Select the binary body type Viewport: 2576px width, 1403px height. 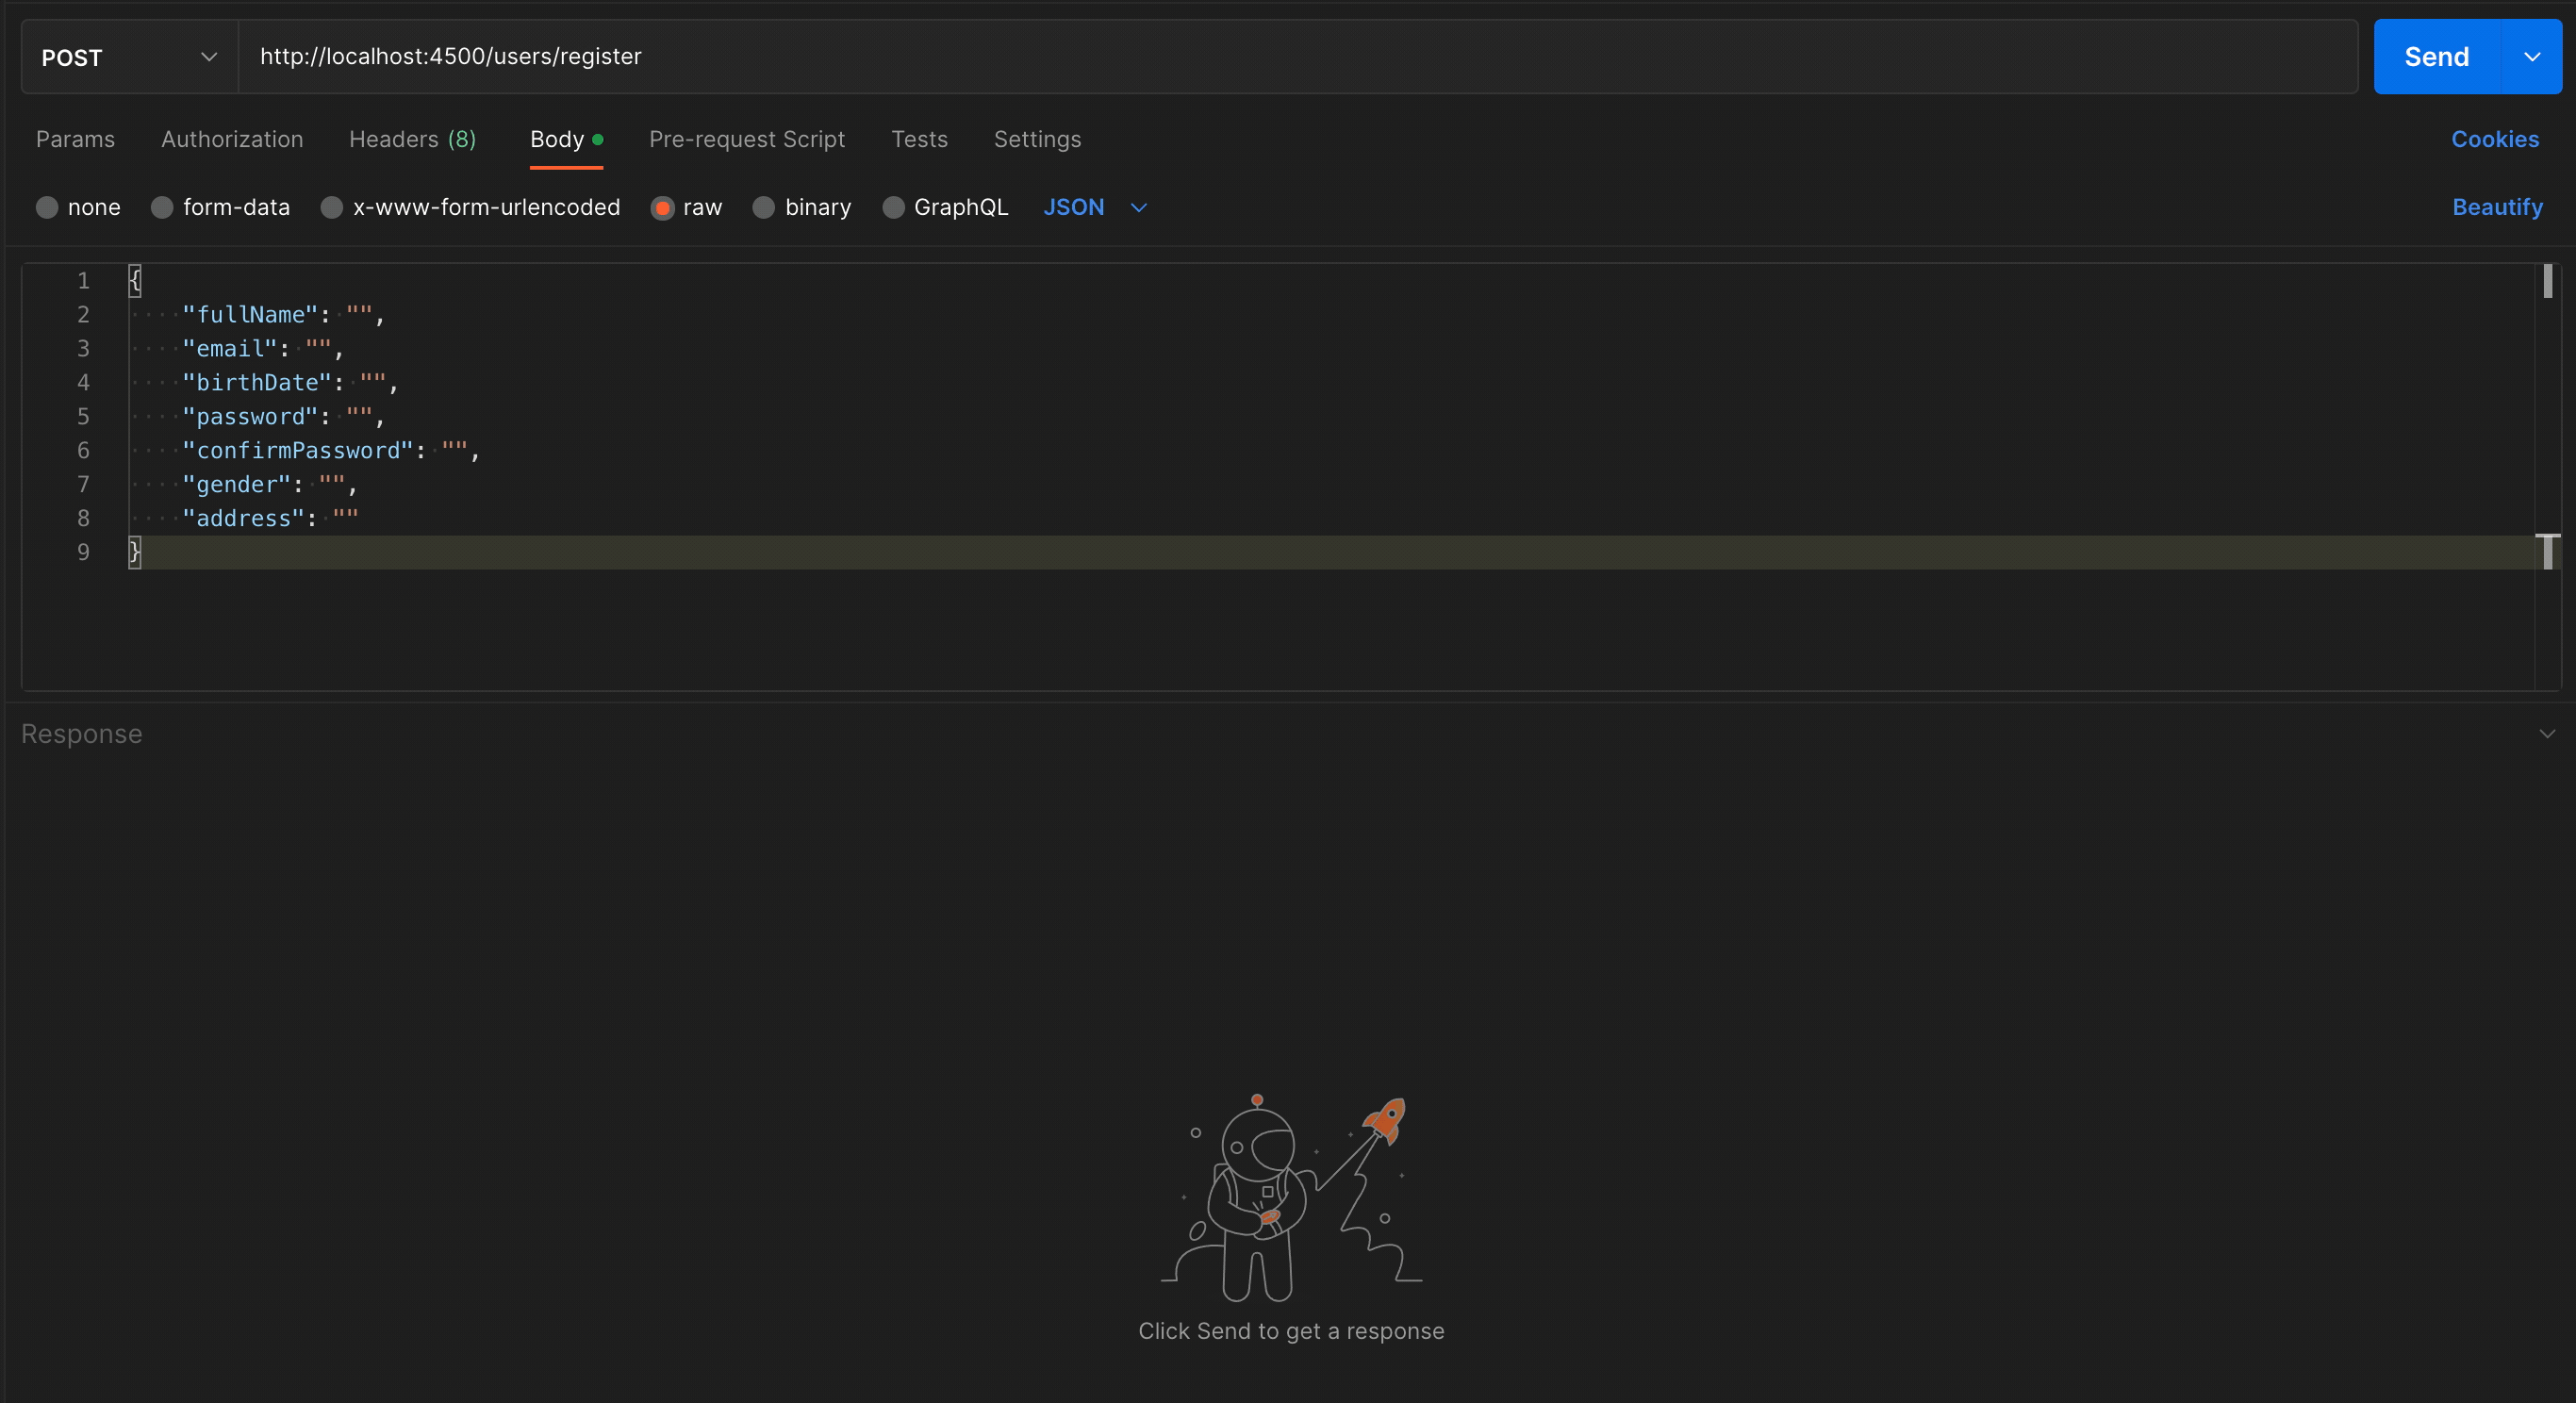click(x=764, y=207)
